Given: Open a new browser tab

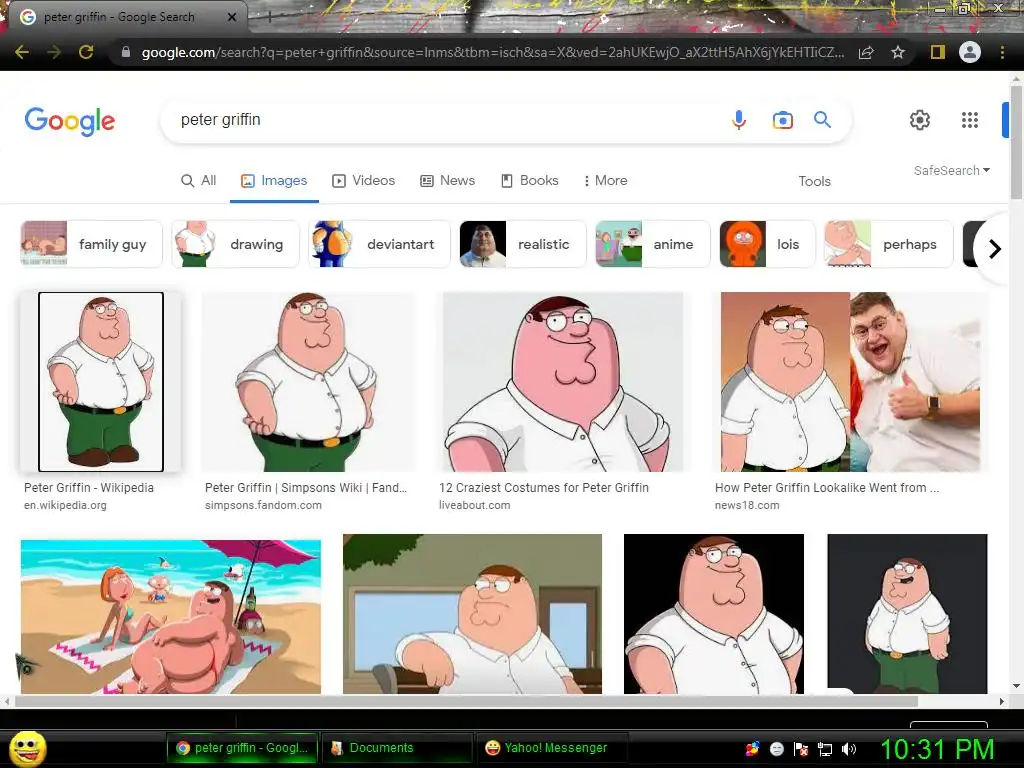Looking at the screenshot, I should pyautogui.click(x=269, y=18).
